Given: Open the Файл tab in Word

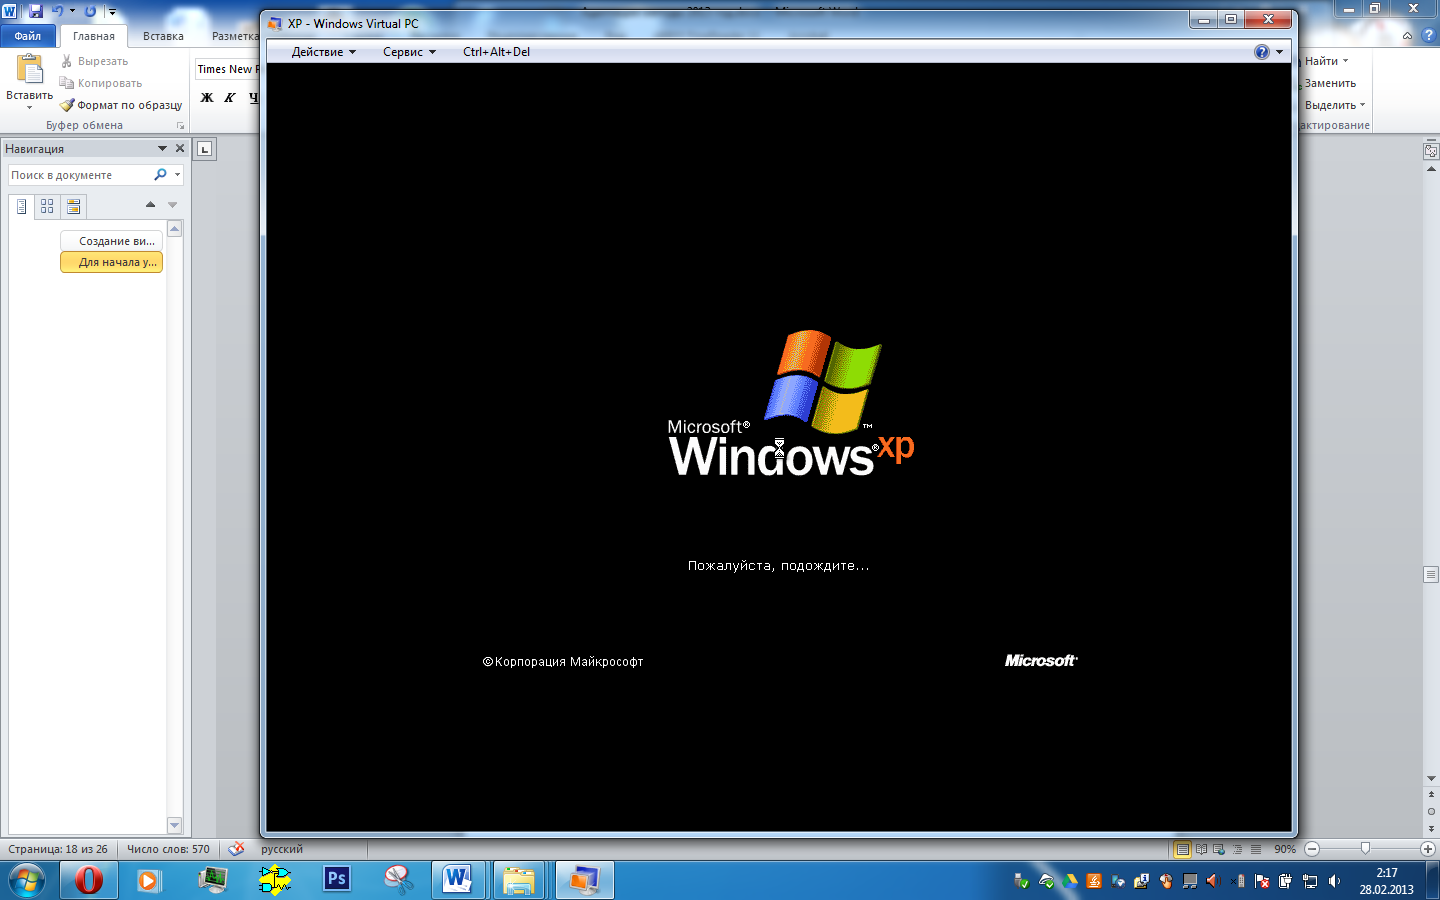Looking at the screenshot, I should tap(28, 36).
